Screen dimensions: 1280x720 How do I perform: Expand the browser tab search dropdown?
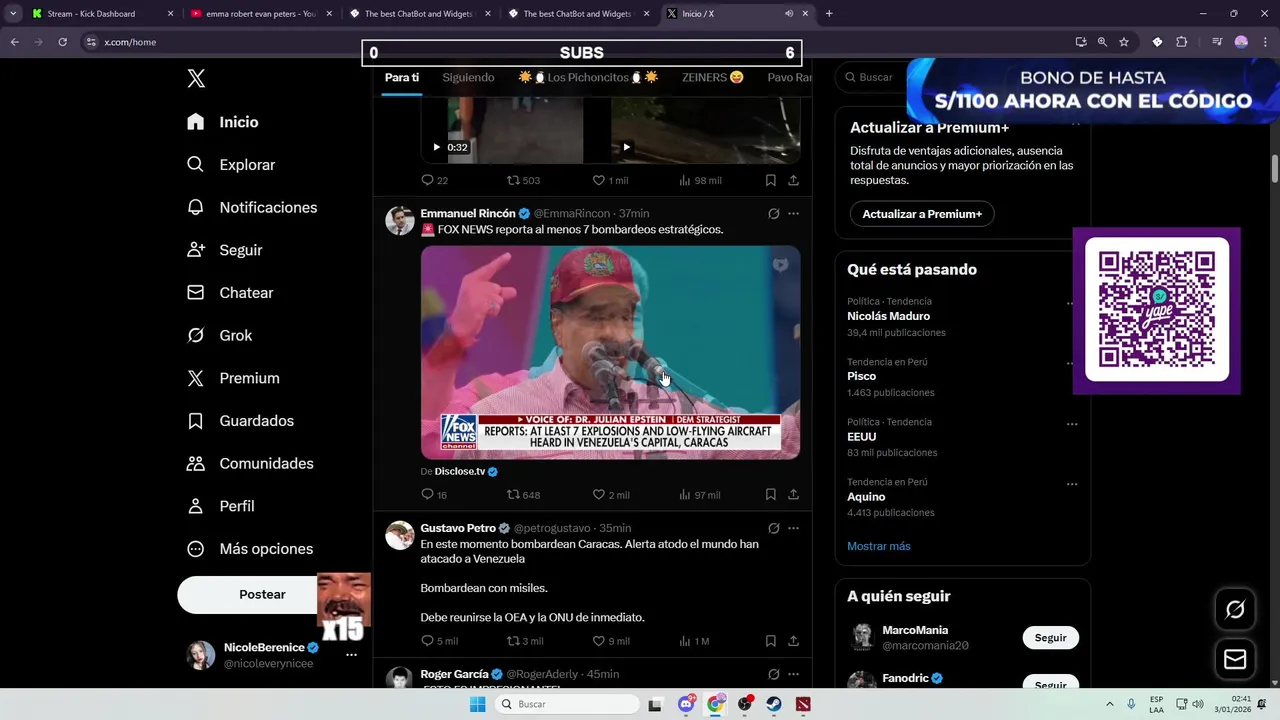[13, 14]
